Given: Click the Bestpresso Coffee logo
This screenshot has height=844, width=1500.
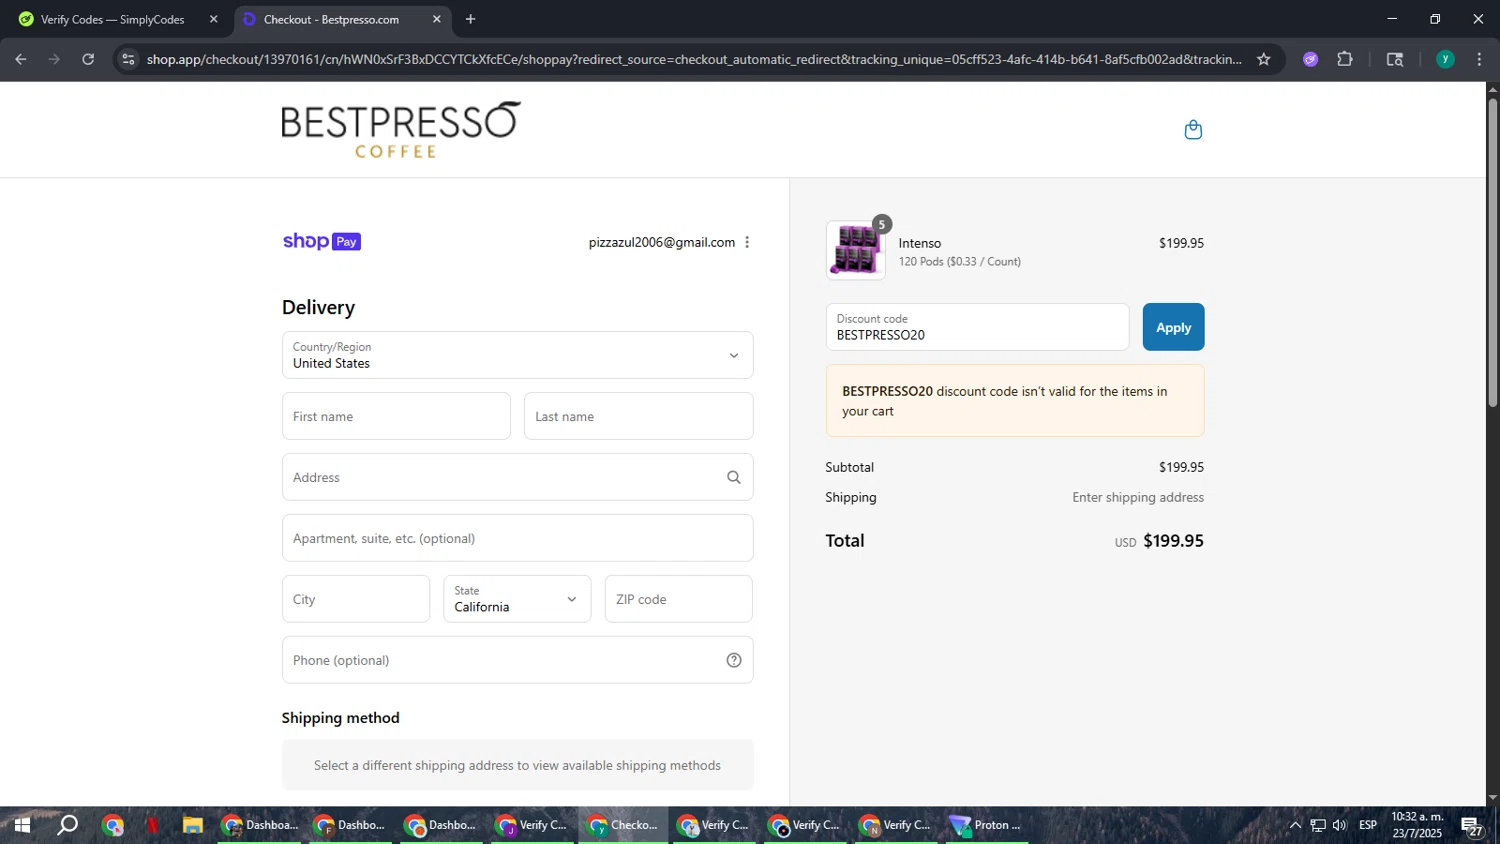Looking at the screenshot, I should [x=401, y=130].
